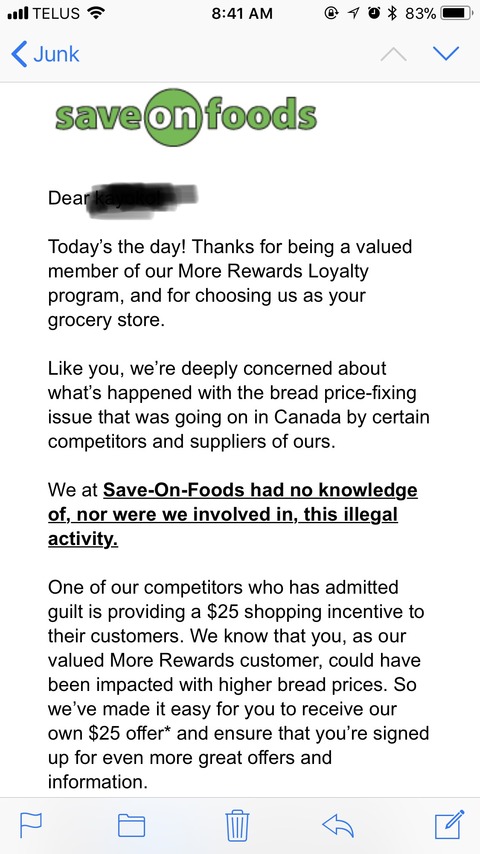Image resolution: width=480 pixels, height=854 pixels.
Task: Tap the 8:41 AM clock
Action: [x=241, y=13]
